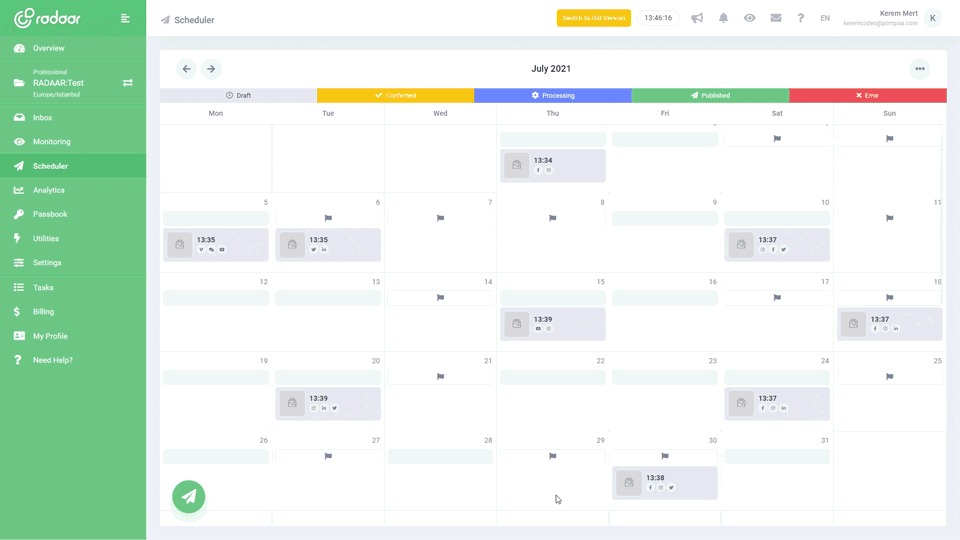Switch workspace using arrows beside RADAAR:Test

[128, 83]
